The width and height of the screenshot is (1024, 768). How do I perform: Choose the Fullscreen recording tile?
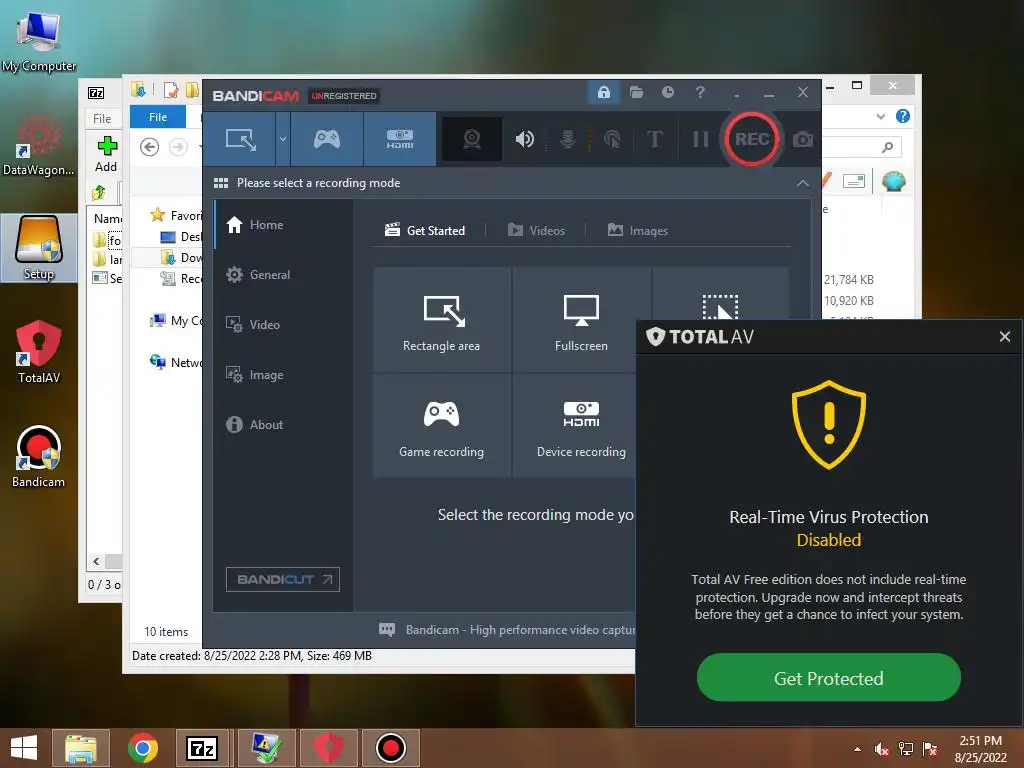581,319
